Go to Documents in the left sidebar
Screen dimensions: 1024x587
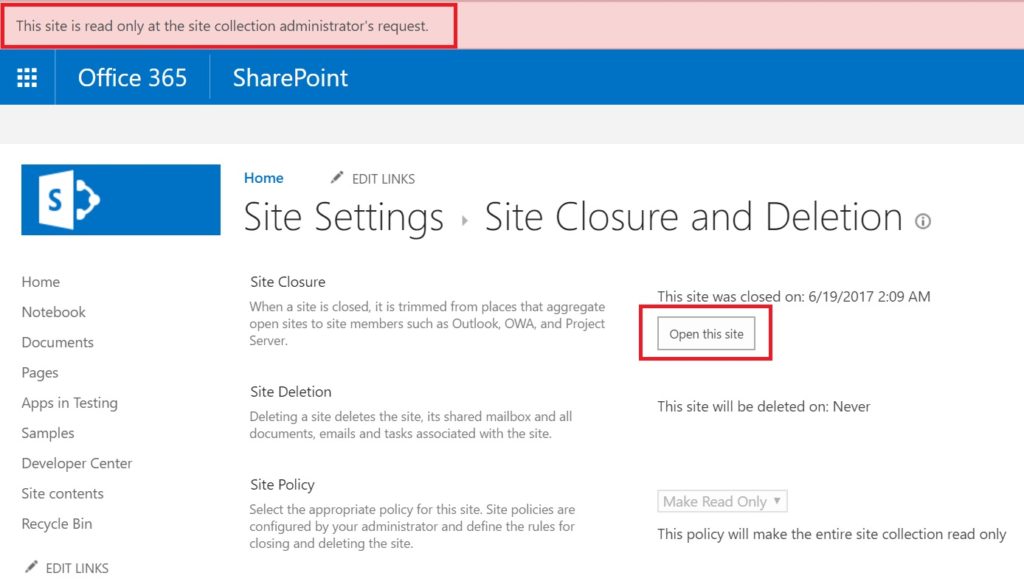coord(57,342)
